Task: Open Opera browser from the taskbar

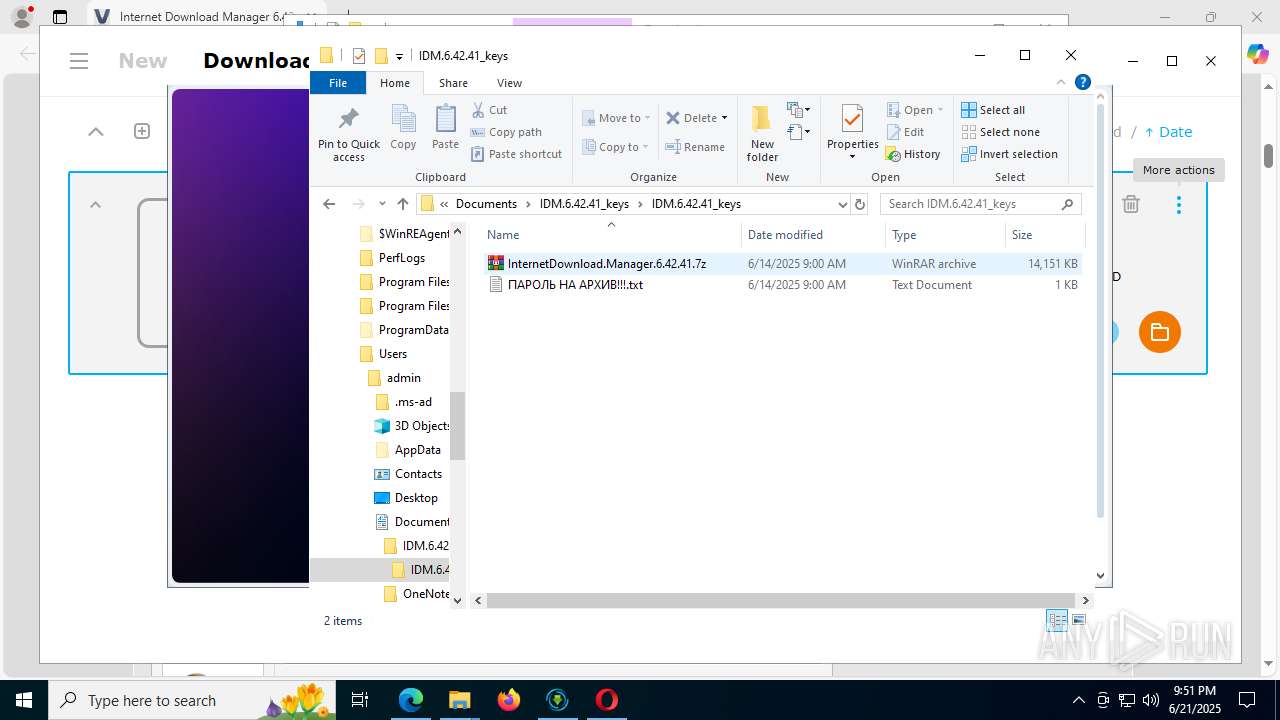Action: click(606, 700)
